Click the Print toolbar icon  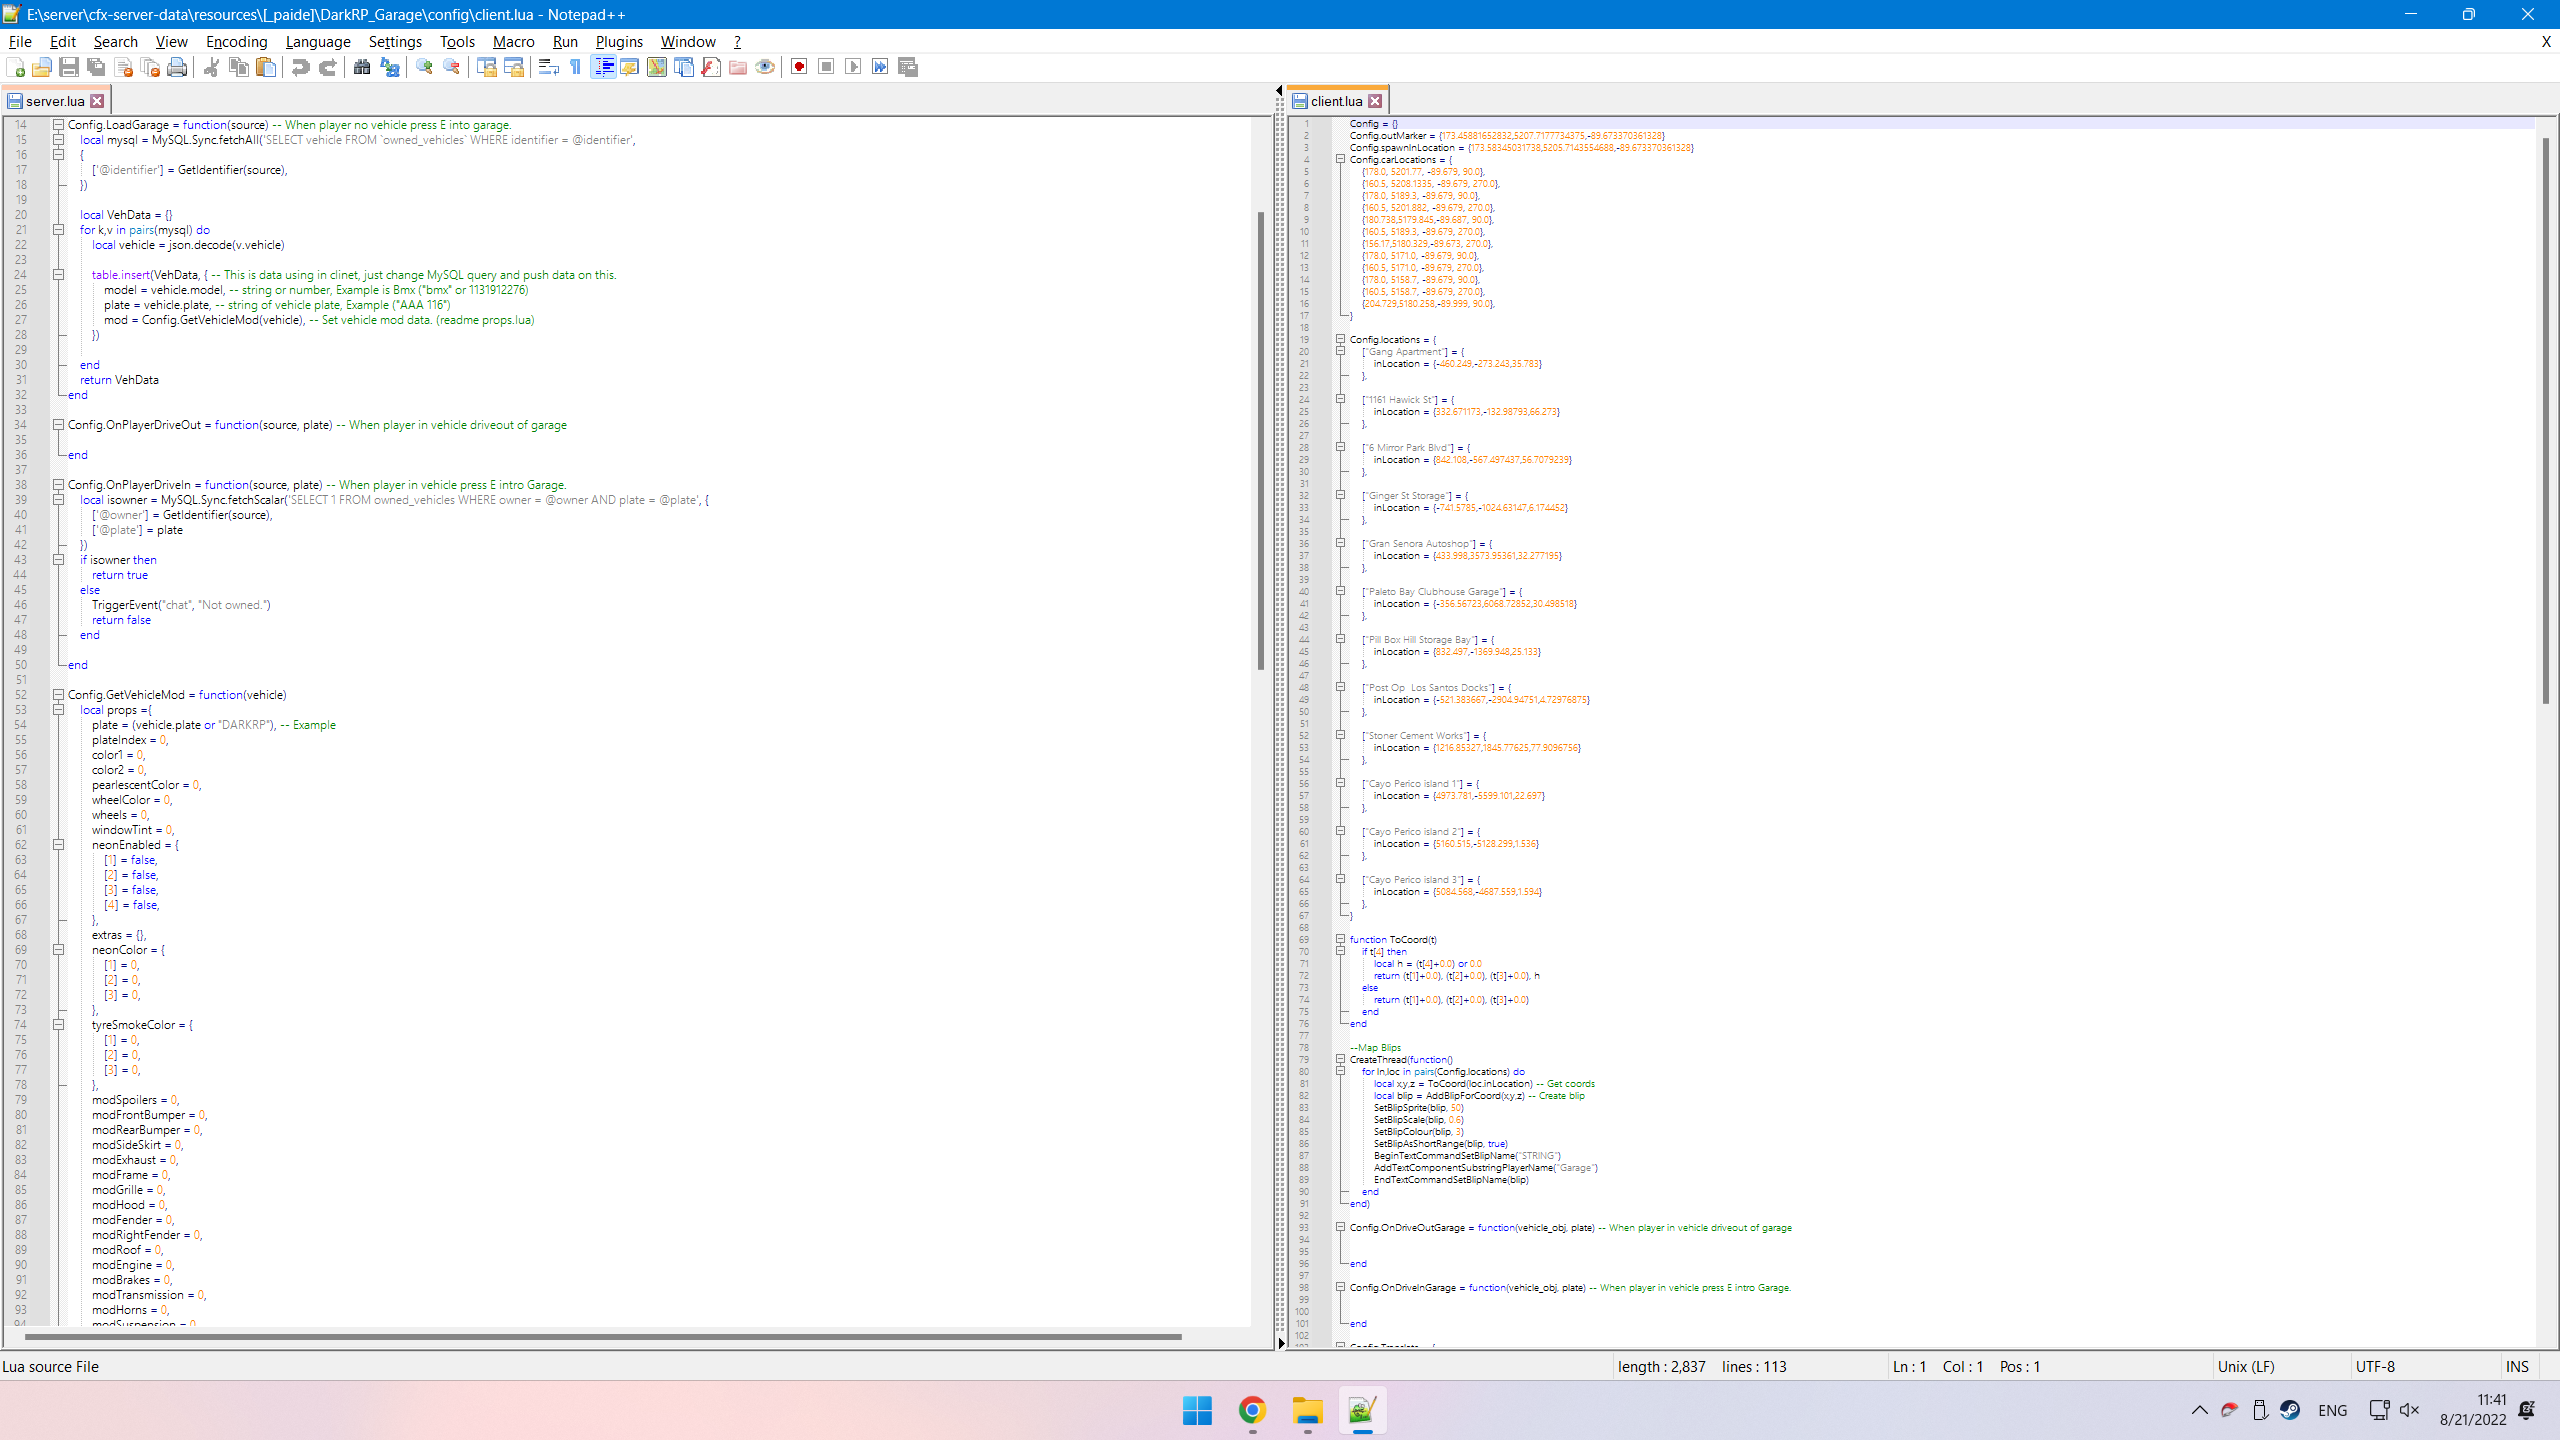(177, 67)
